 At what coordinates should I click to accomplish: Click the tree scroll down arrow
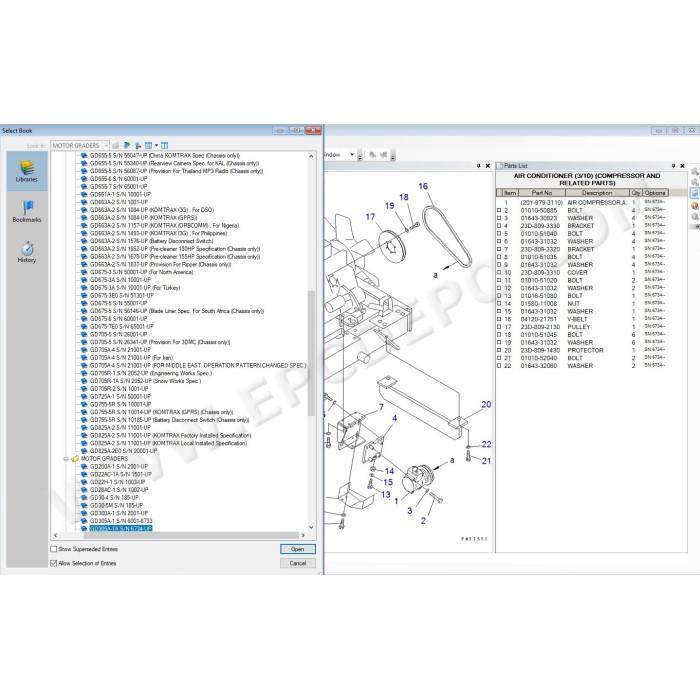pyautogui.click(x=311, y=527)
